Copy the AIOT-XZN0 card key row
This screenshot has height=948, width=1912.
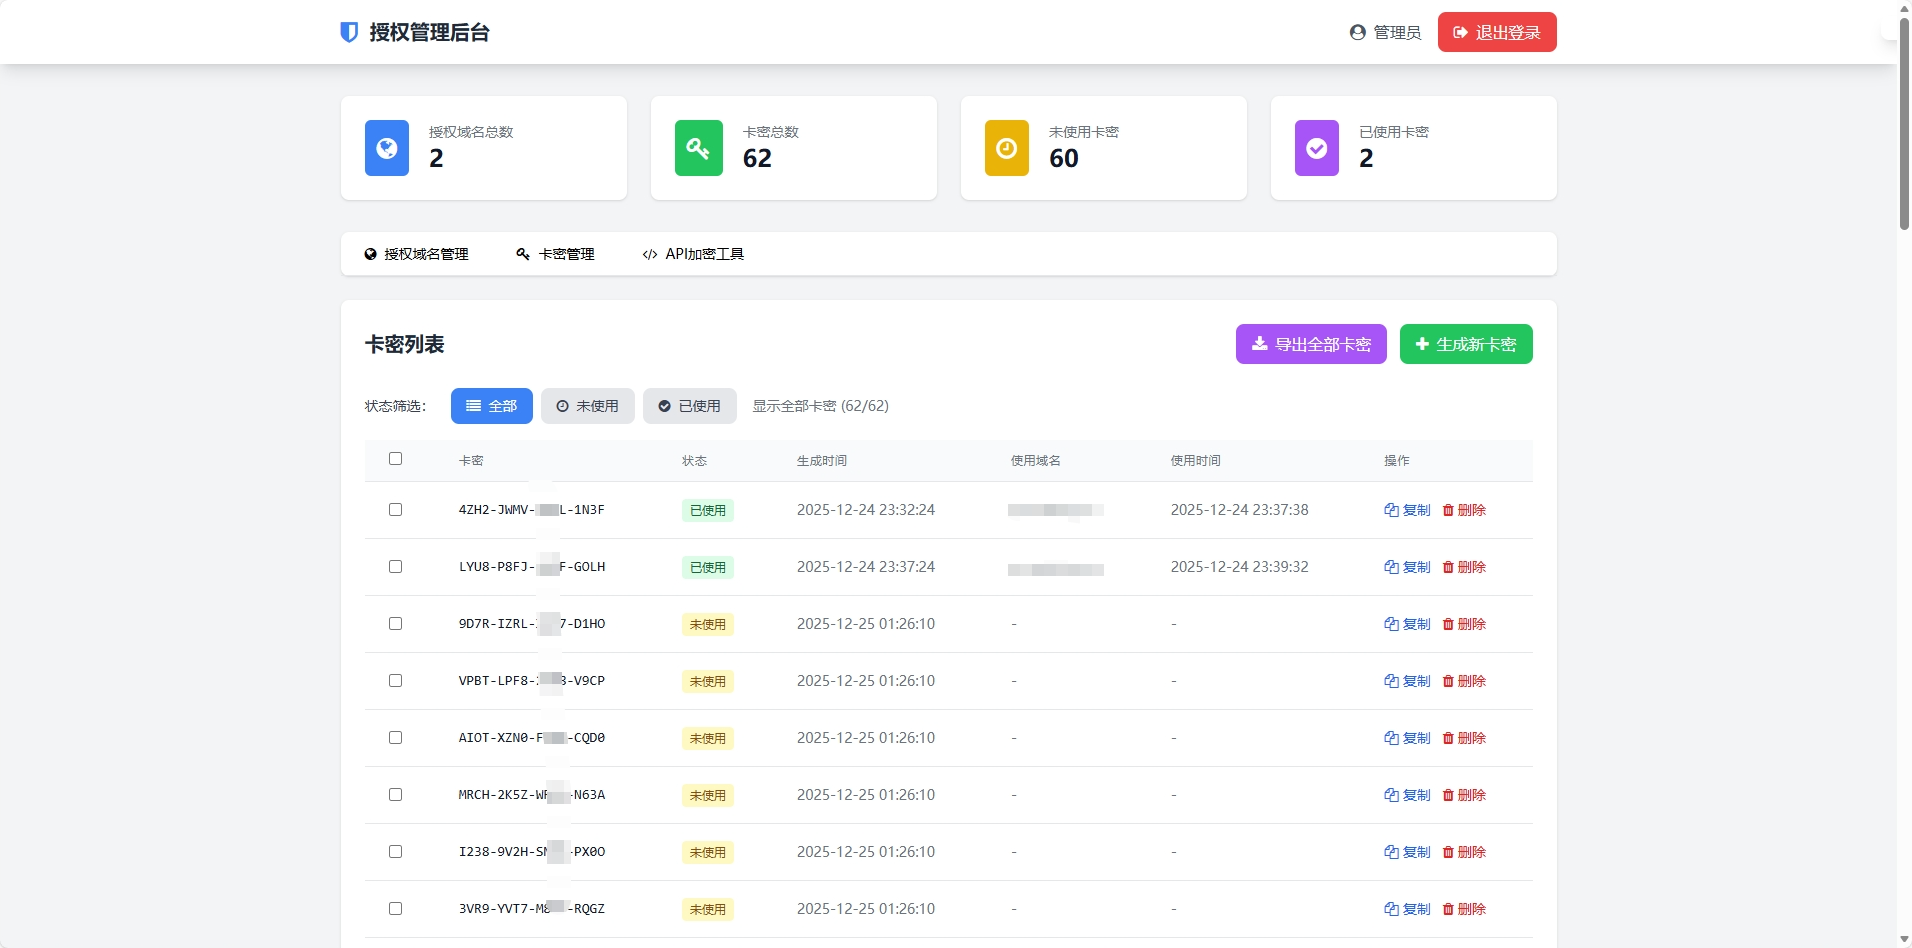coord(1407,738)
